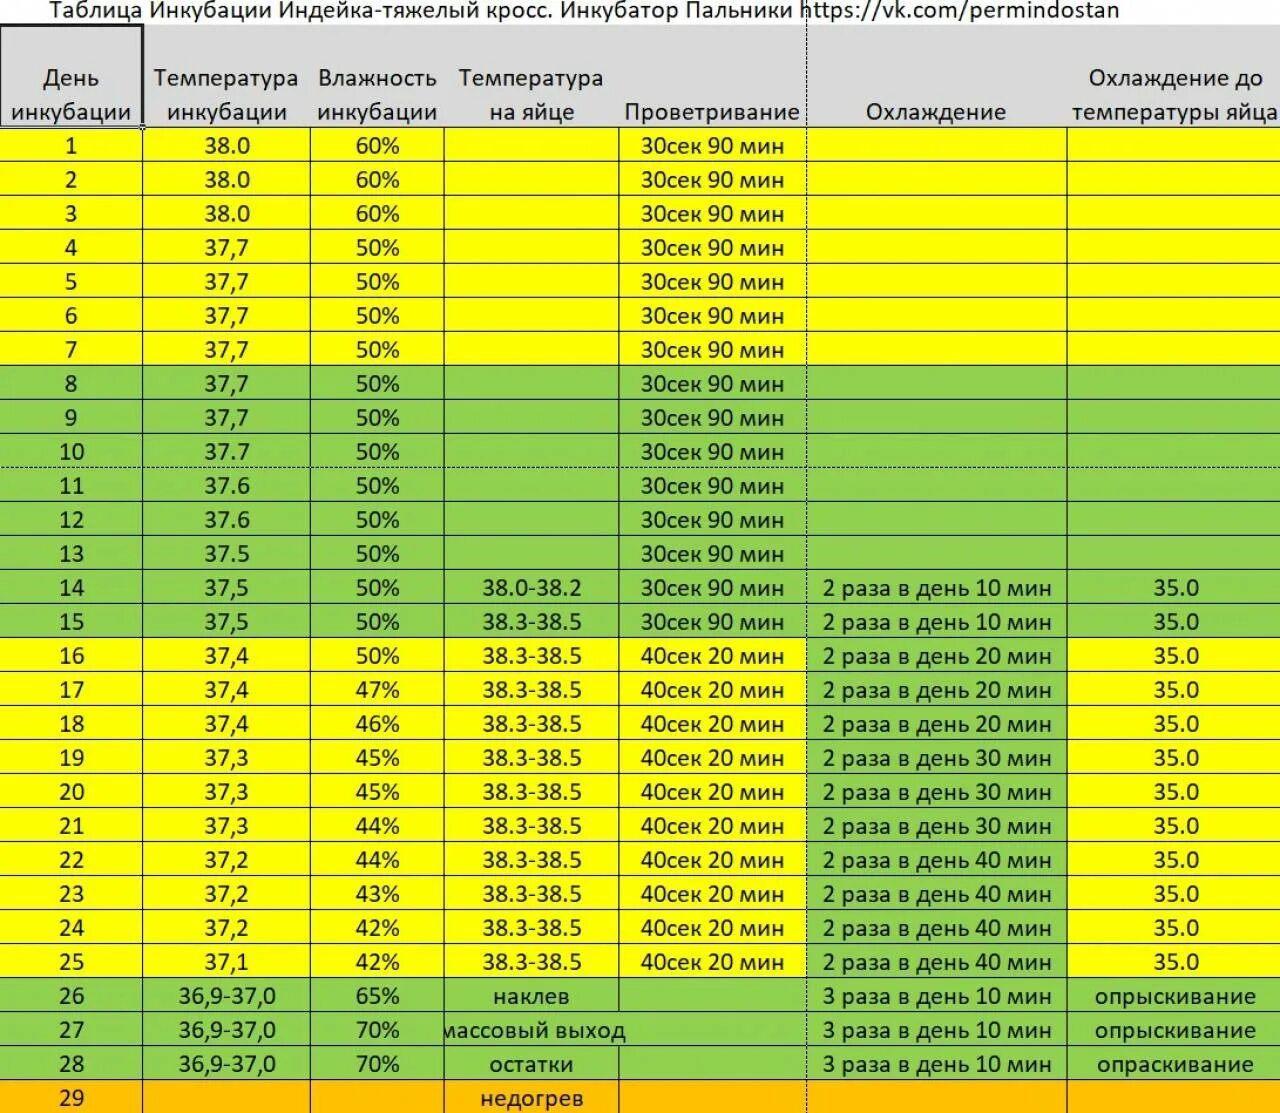This screenshot has height=1113, width=1280.
Task: Select temperature '36,9-37,0' in day 28 row
Action: [227, 1064]
